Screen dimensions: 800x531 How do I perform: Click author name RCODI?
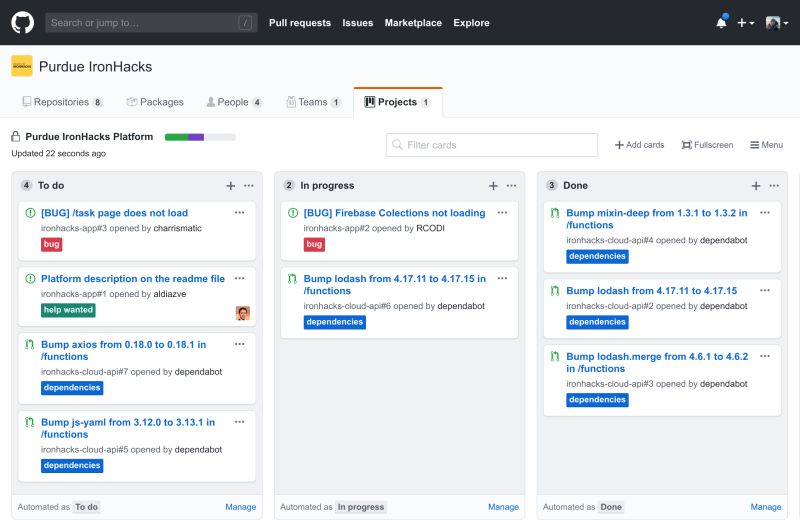pos(431,229)
